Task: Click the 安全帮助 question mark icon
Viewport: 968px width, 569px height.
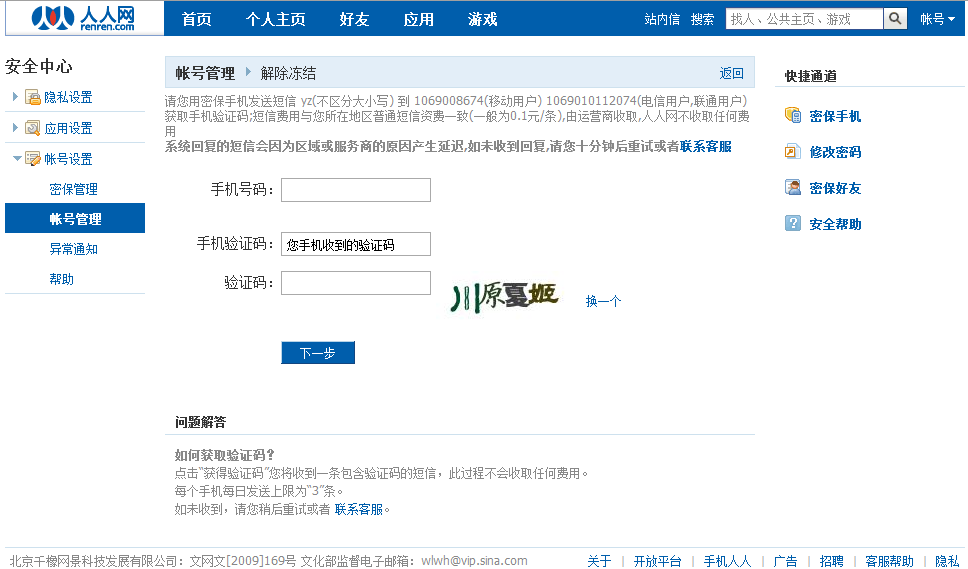Action: [x=793, y=224]
